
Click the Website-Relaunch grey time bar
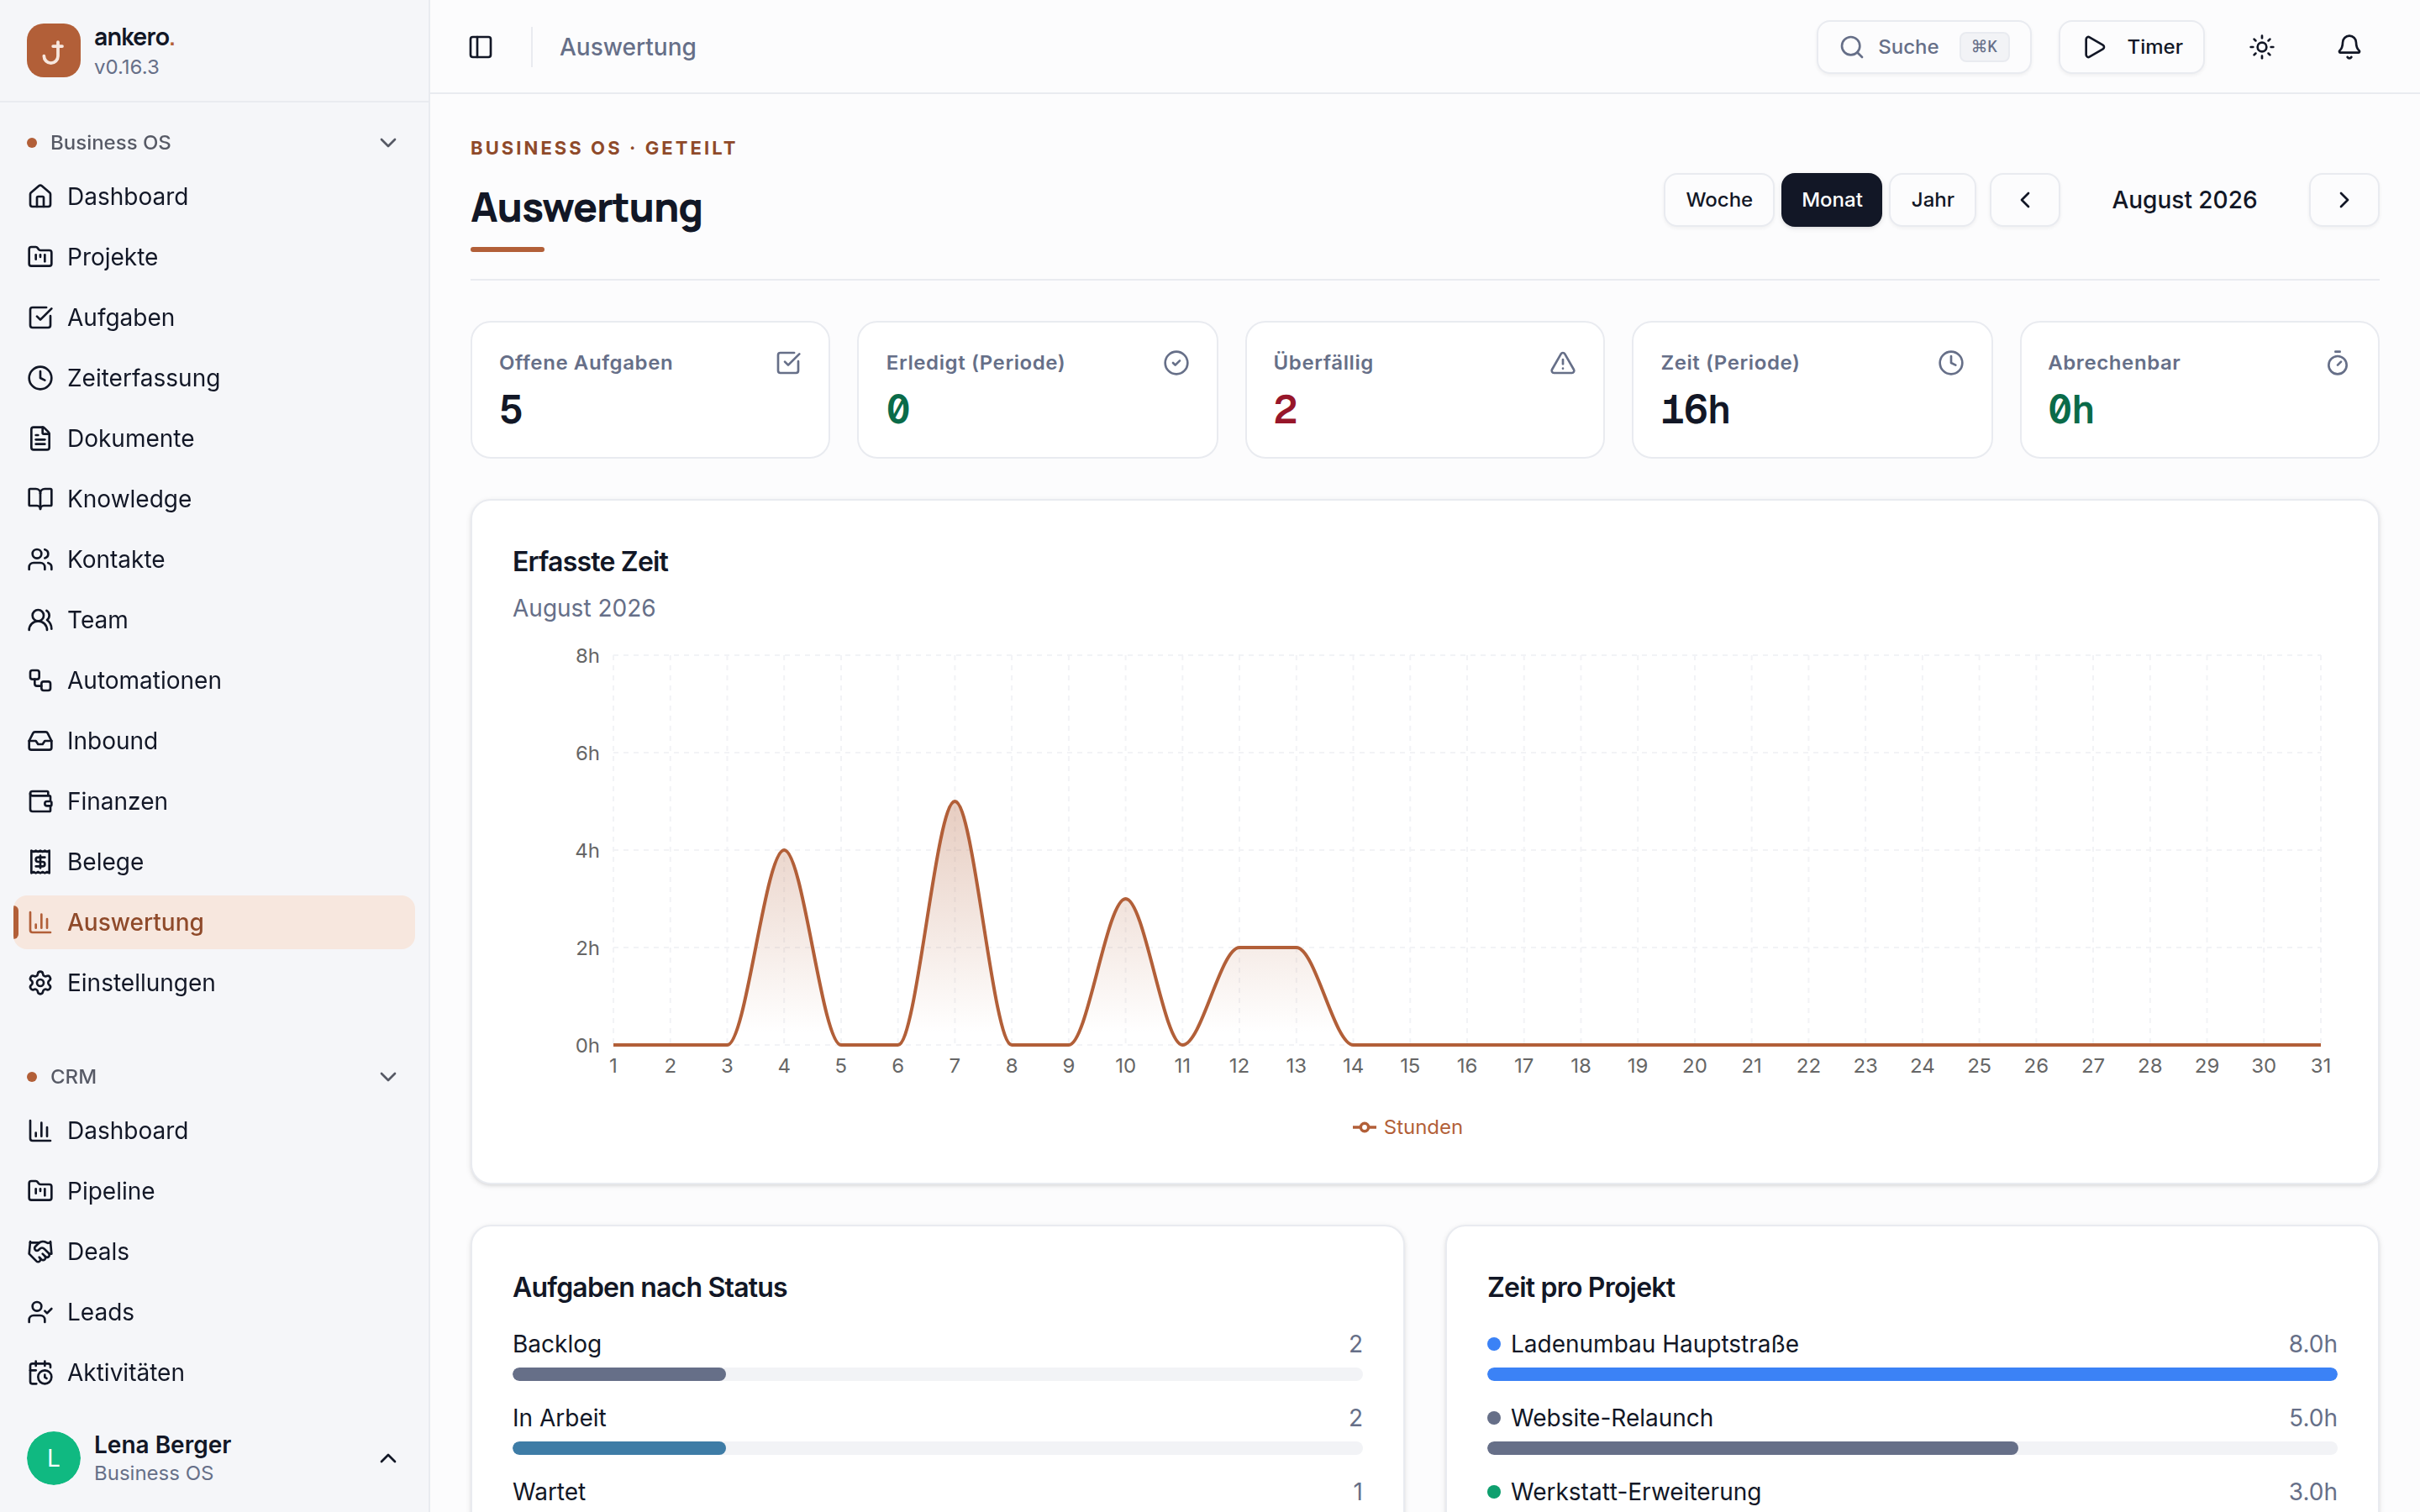tap(1752, 1448)
